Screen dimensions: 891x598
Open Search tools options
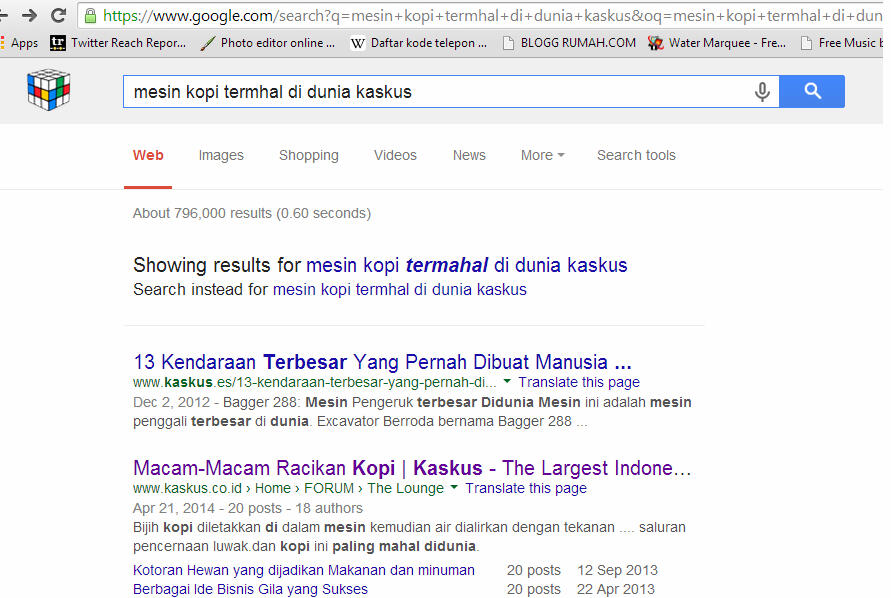(x=636, y=155)
